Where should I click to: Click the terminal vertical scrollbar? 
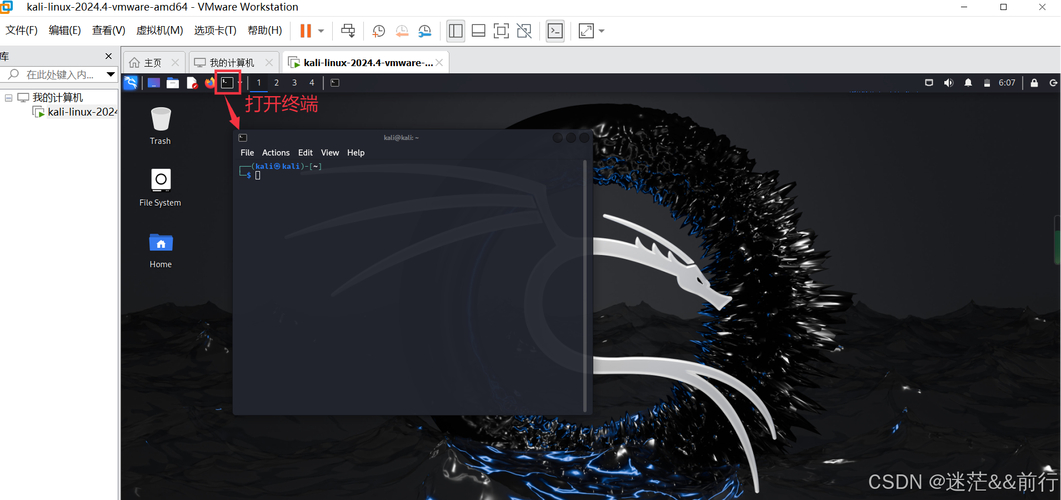point(585,285)
